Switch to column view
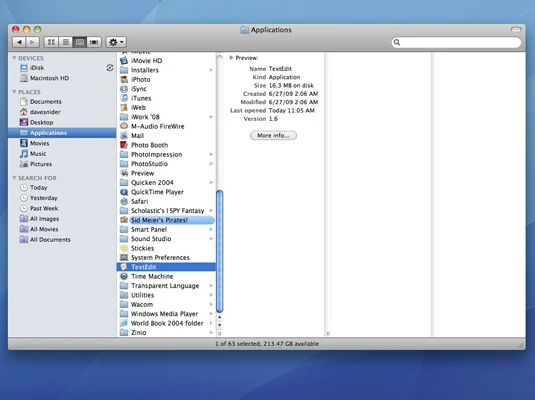Image resolution: width=535 pixels, height=400 pixels. coord(80,42)
